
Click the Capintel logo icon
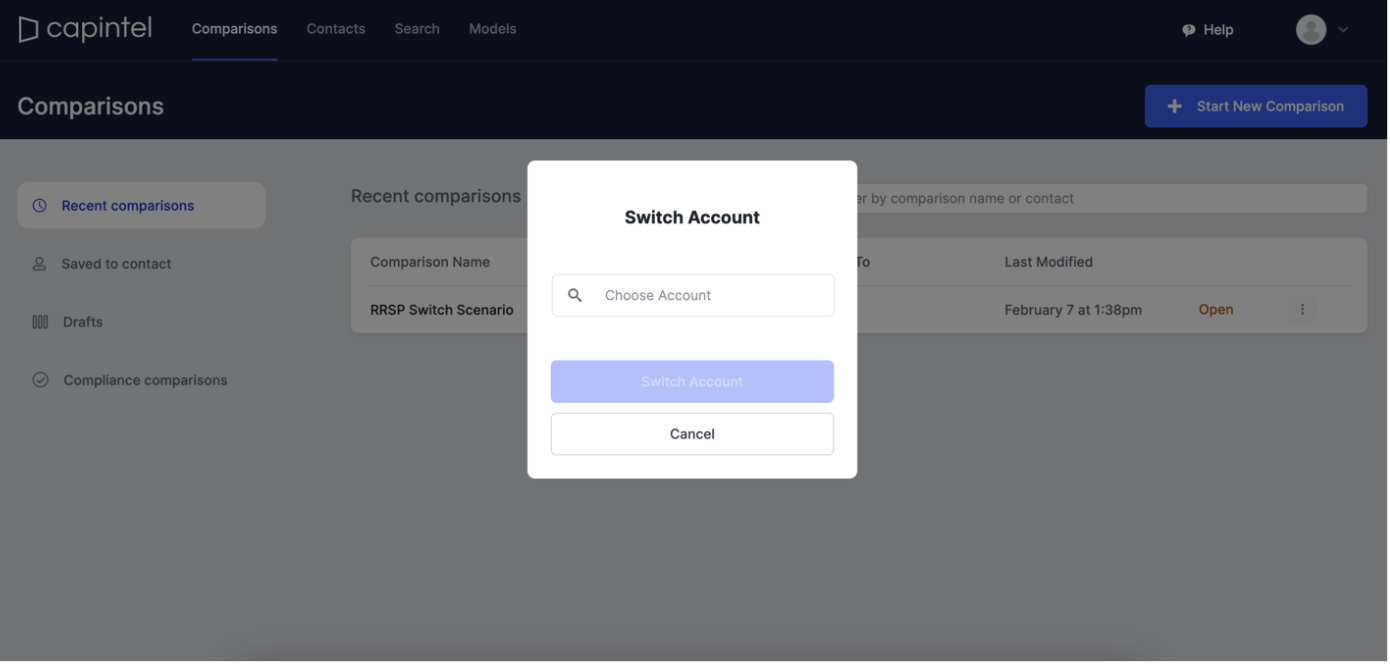tap(28, 30)
